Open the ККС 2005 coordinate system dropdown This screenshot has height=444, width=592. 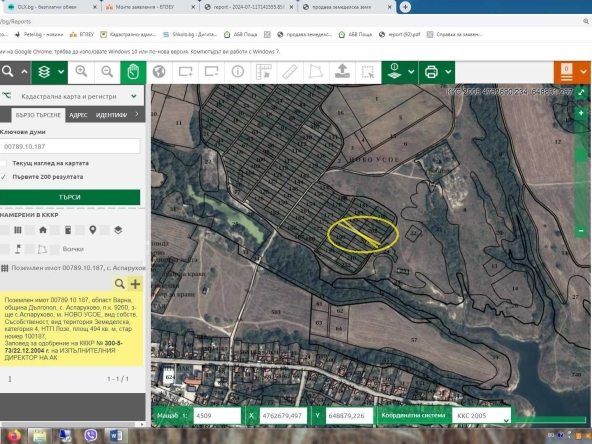click(x=481, y=416)
